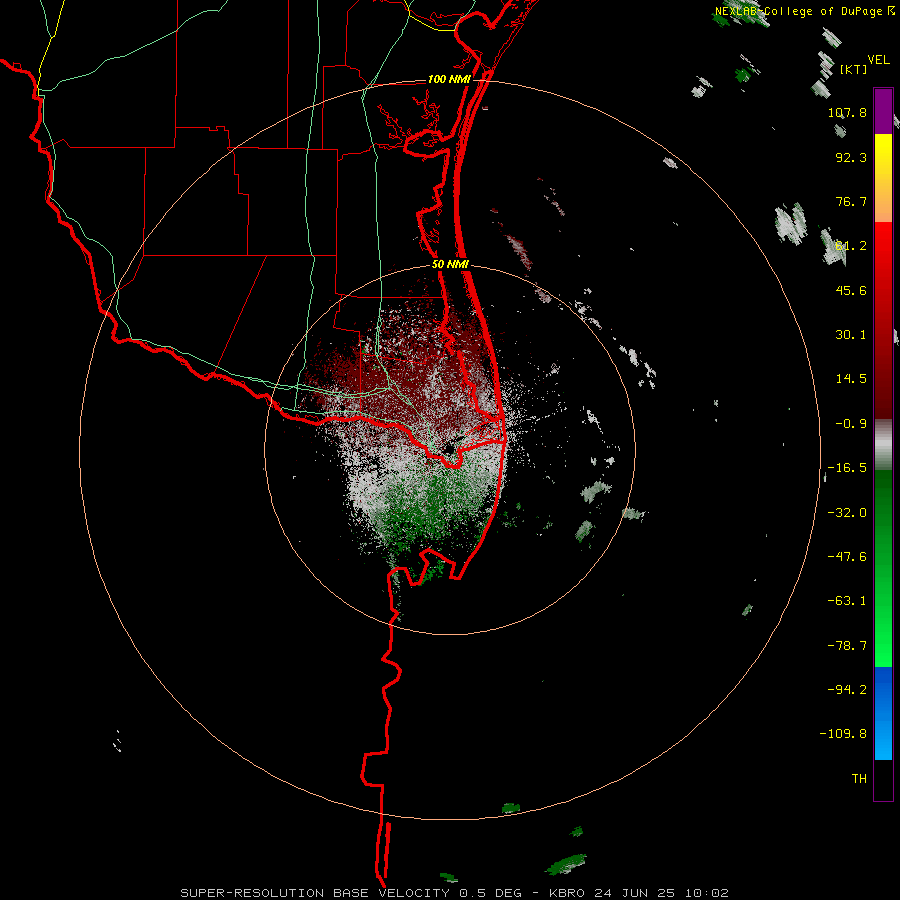Click the 45.6 velocity scale label
Viewport: 900px width, 900px height.
click(851, 290)
